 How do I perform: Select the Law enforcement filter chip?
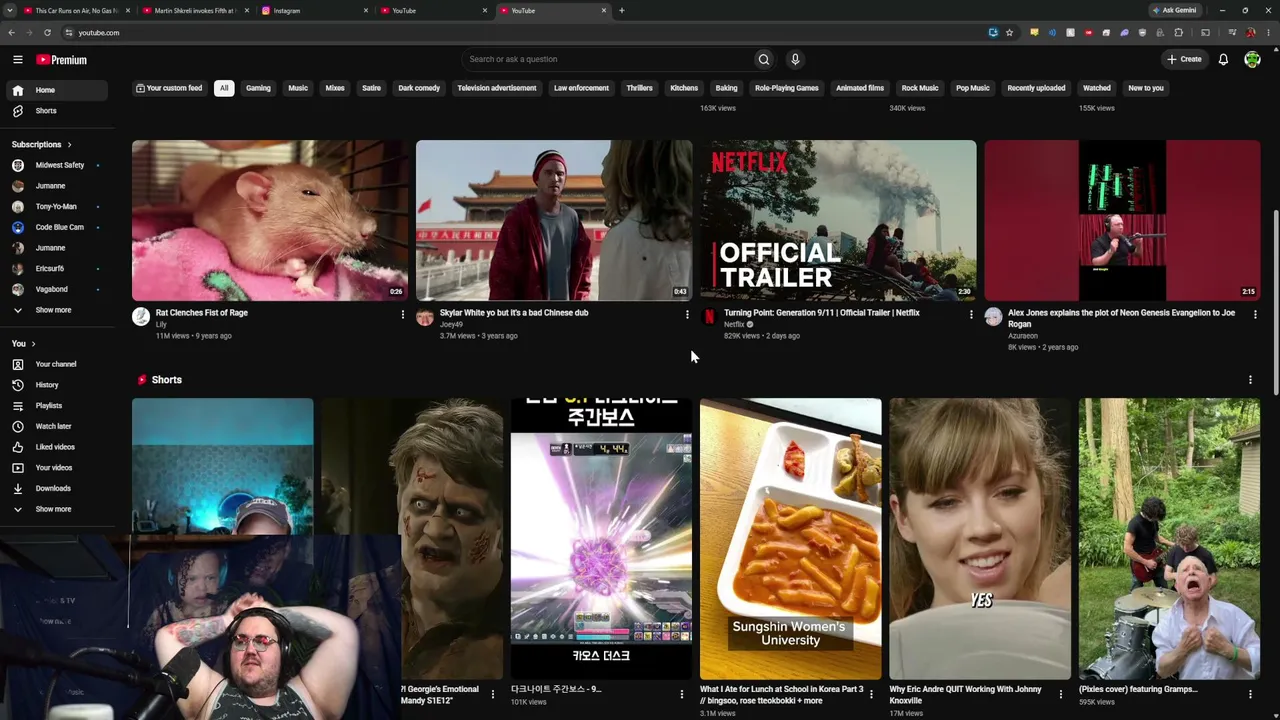pos(581,88)
